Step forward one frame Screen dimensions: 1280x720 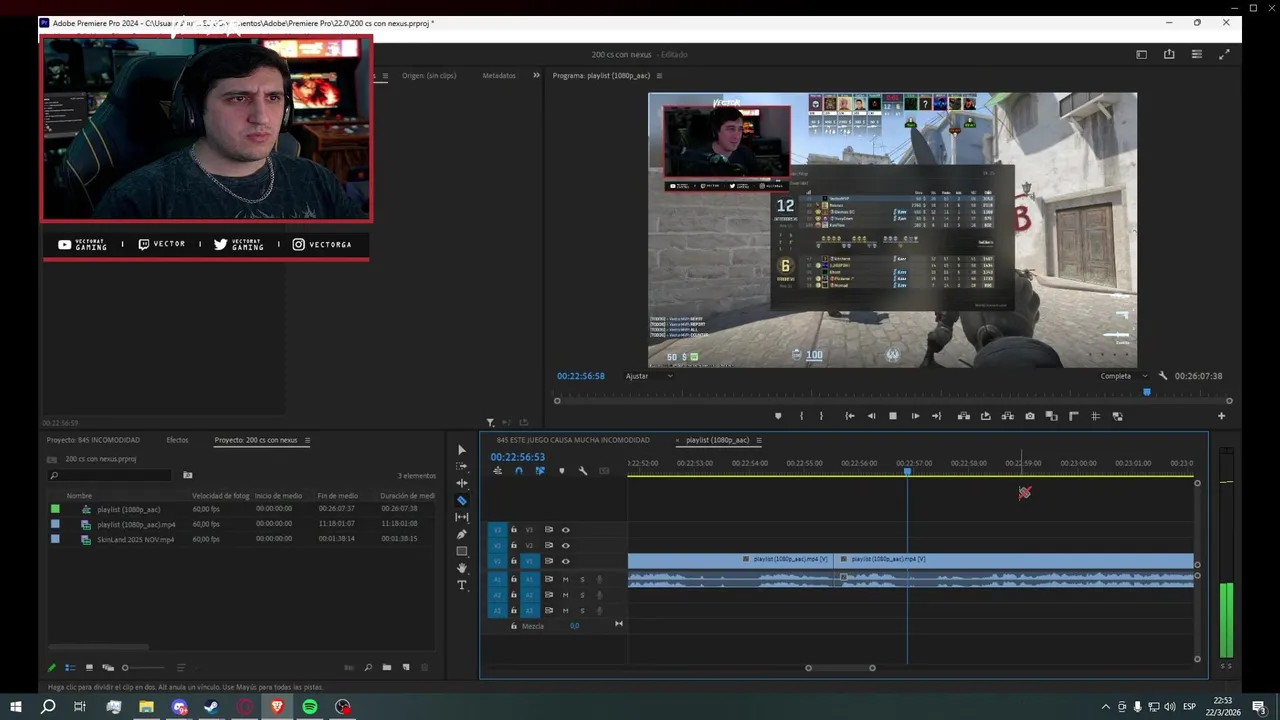tap(915, 416)
